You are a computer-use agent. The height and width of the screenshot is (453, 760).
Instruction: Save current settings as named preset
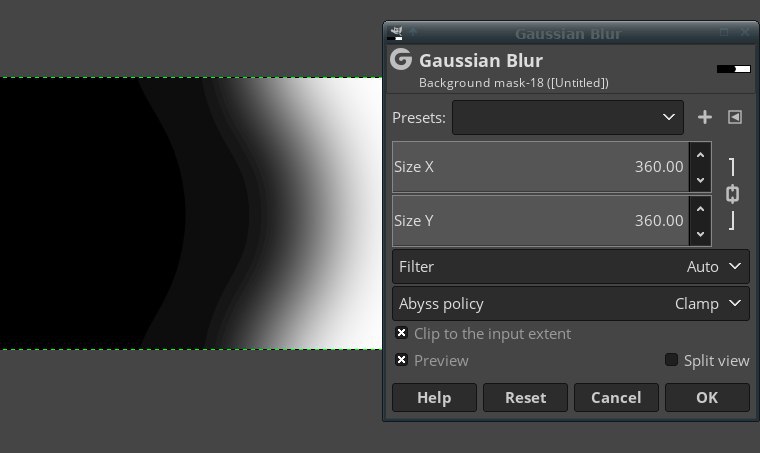point(704,117)
